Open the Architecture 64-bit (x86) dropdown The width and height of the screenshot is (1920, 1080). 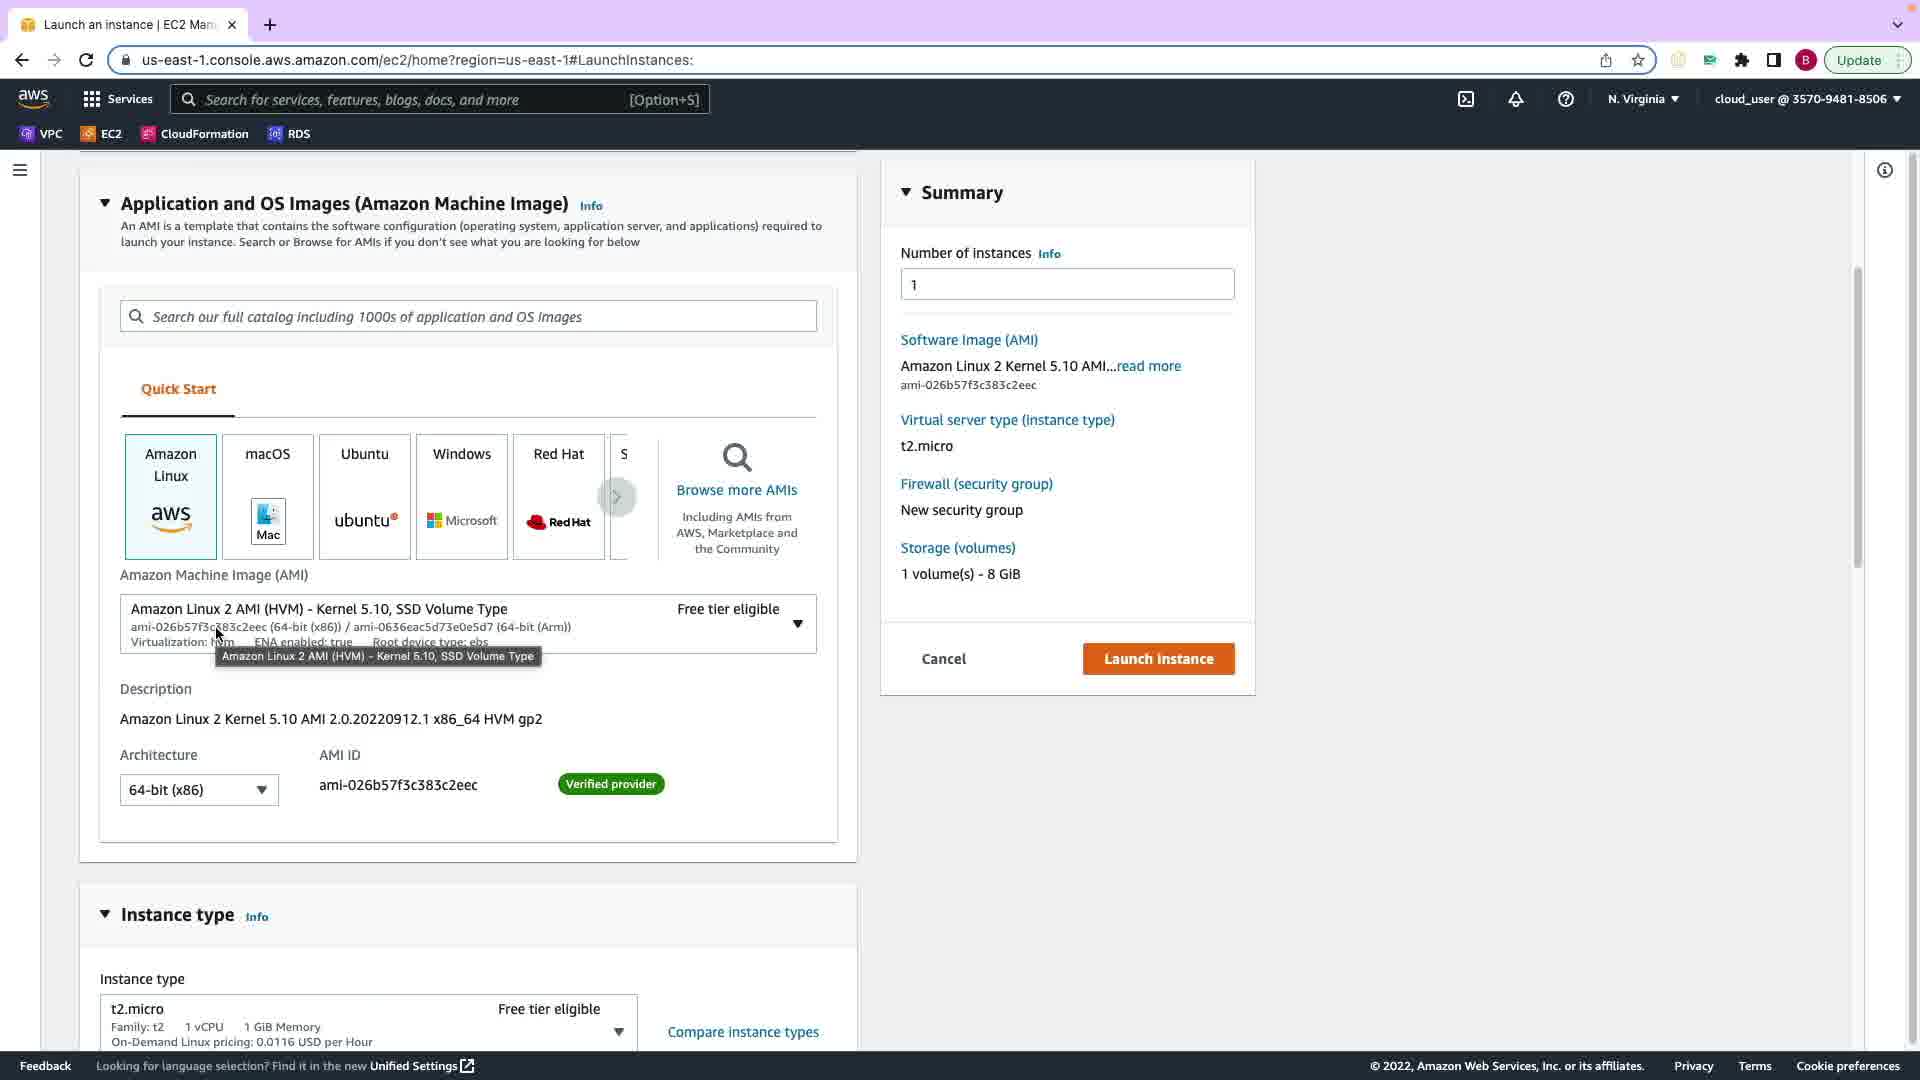pos(199,790)
